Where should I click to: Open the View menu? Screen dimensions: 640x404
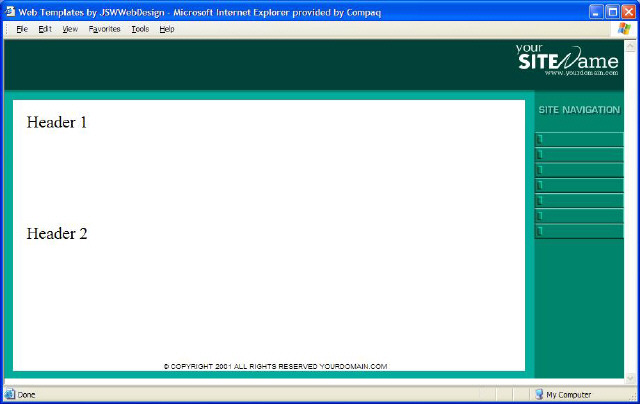tap(69, 29)
